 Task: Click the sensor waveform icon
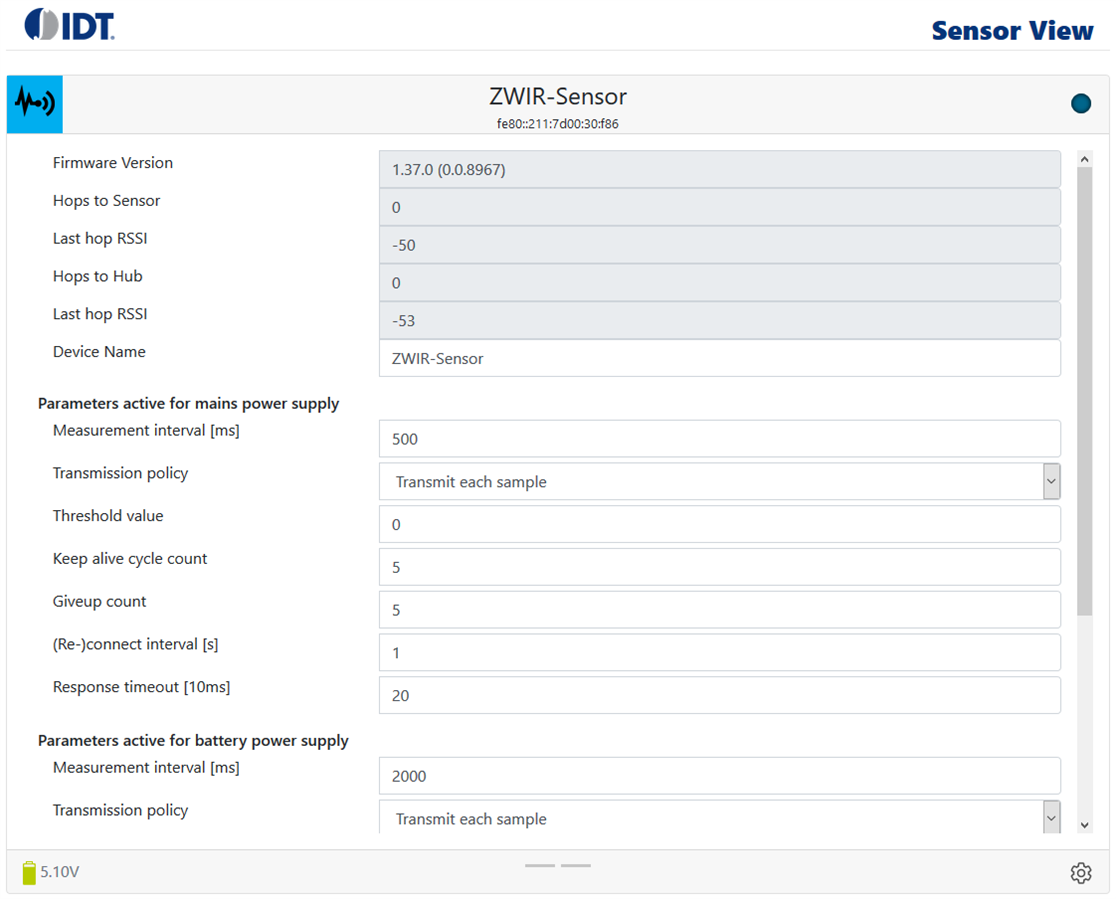tap(35, 104)
